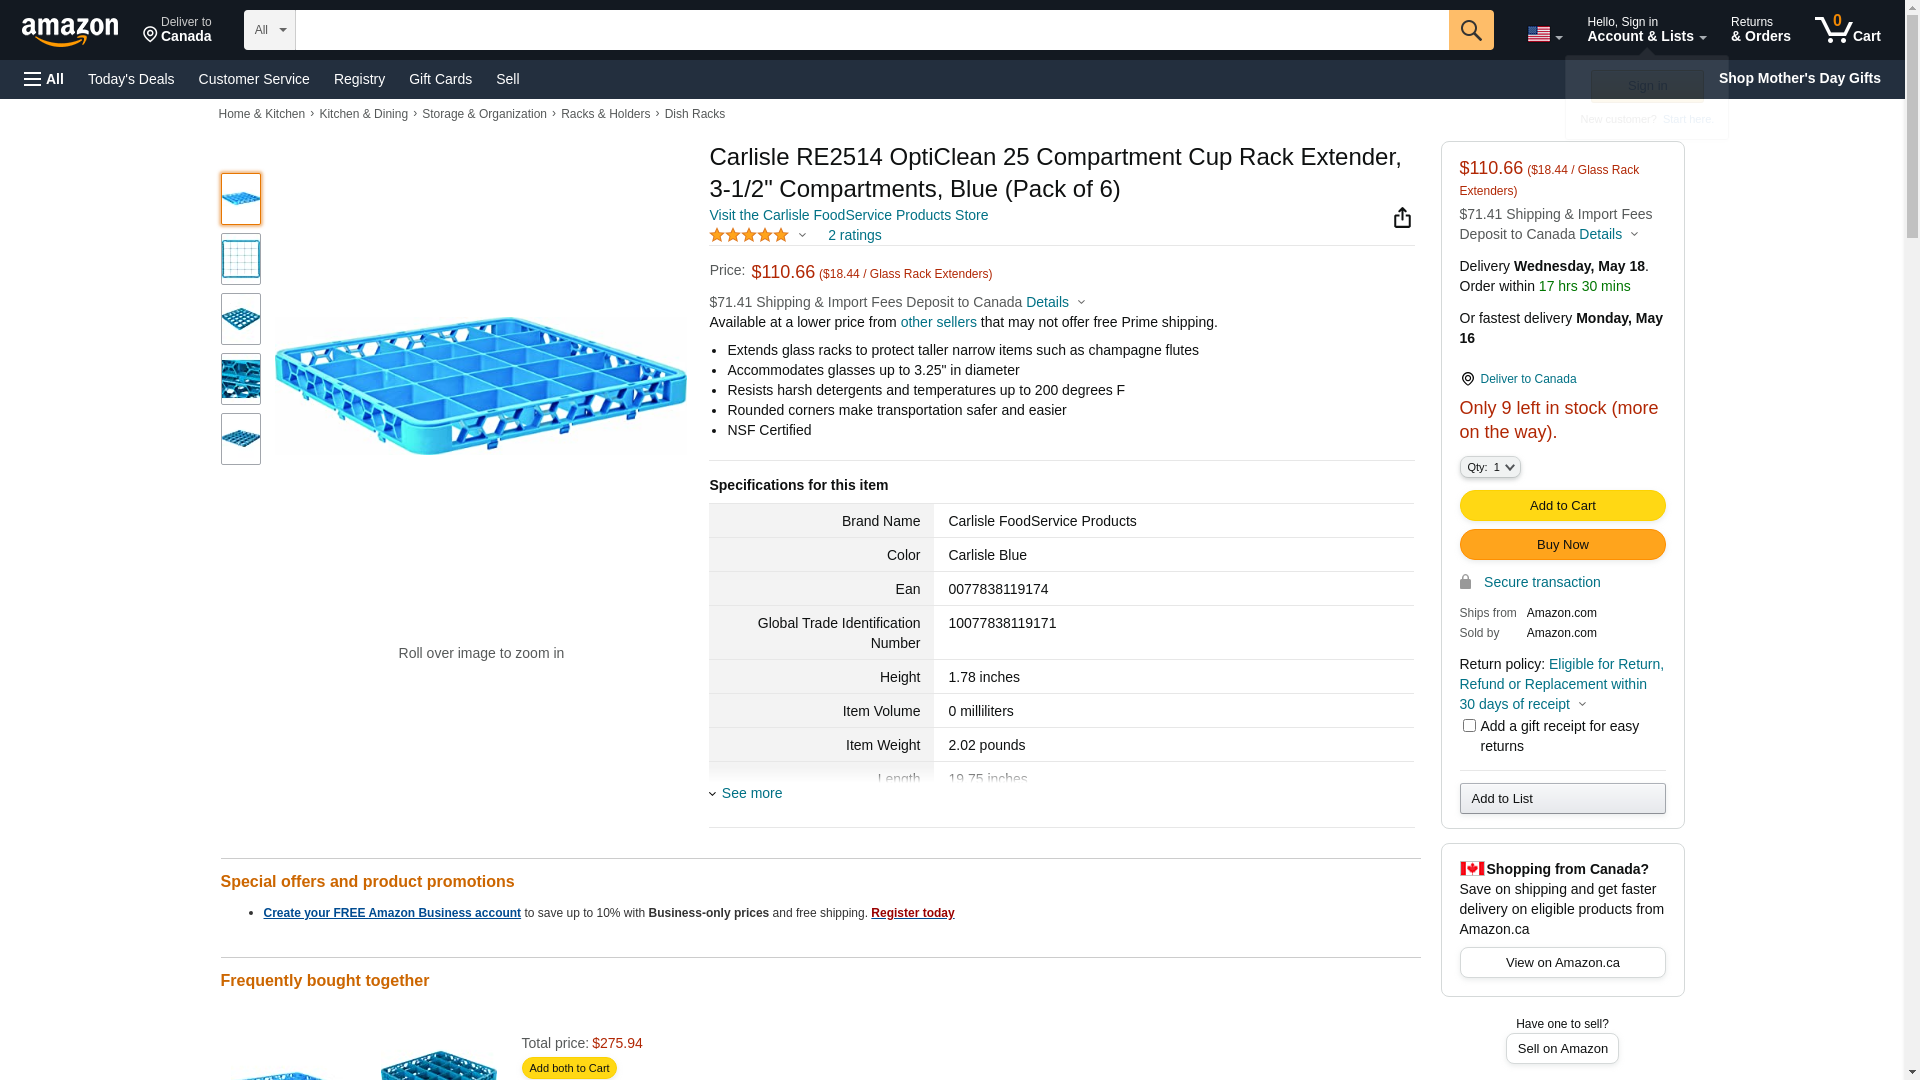Open the All hamburger menu
This screenshot has width=1920, height=1080.
click(x=44, y=79)
